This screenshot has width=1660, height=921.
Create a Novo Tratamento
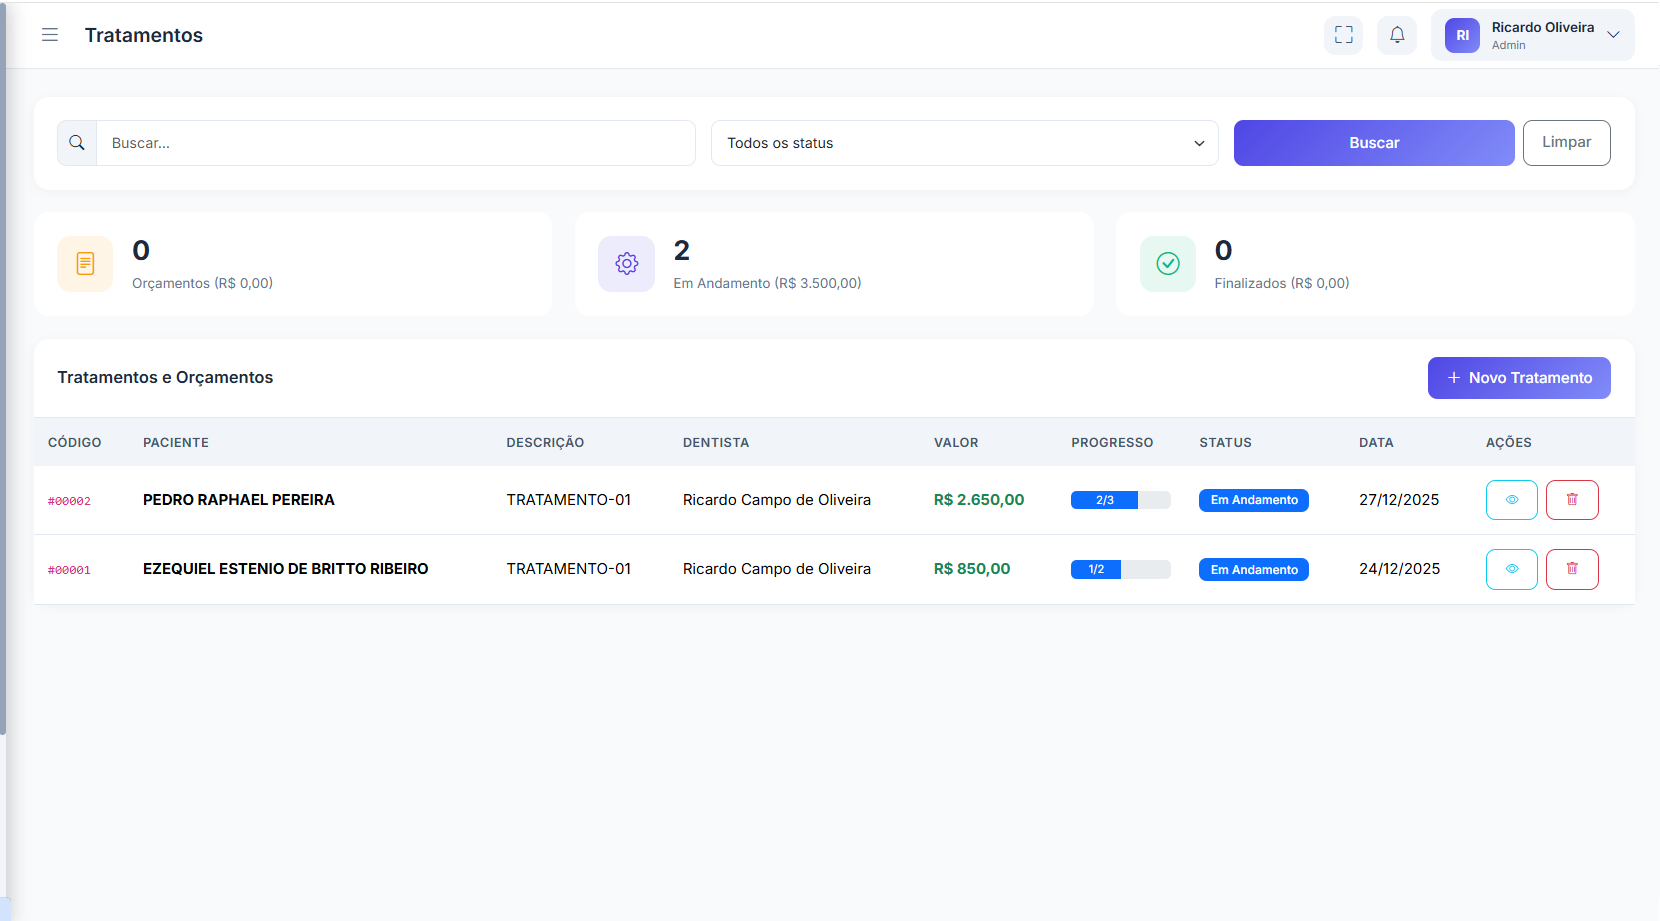click(x=1518, y=378)
